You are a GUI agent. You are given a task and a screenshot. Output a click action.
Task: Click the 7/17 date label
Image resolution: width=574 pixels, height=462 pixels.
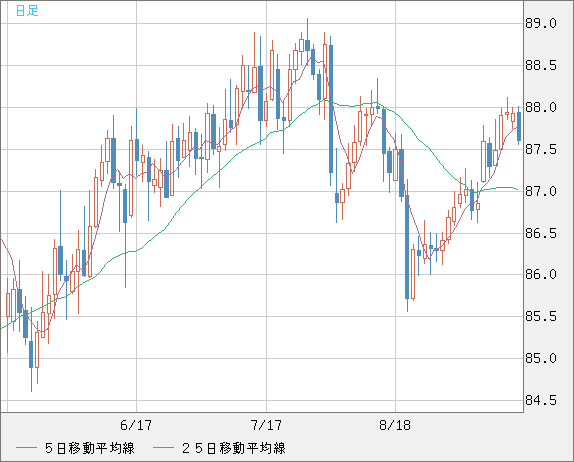266,425
